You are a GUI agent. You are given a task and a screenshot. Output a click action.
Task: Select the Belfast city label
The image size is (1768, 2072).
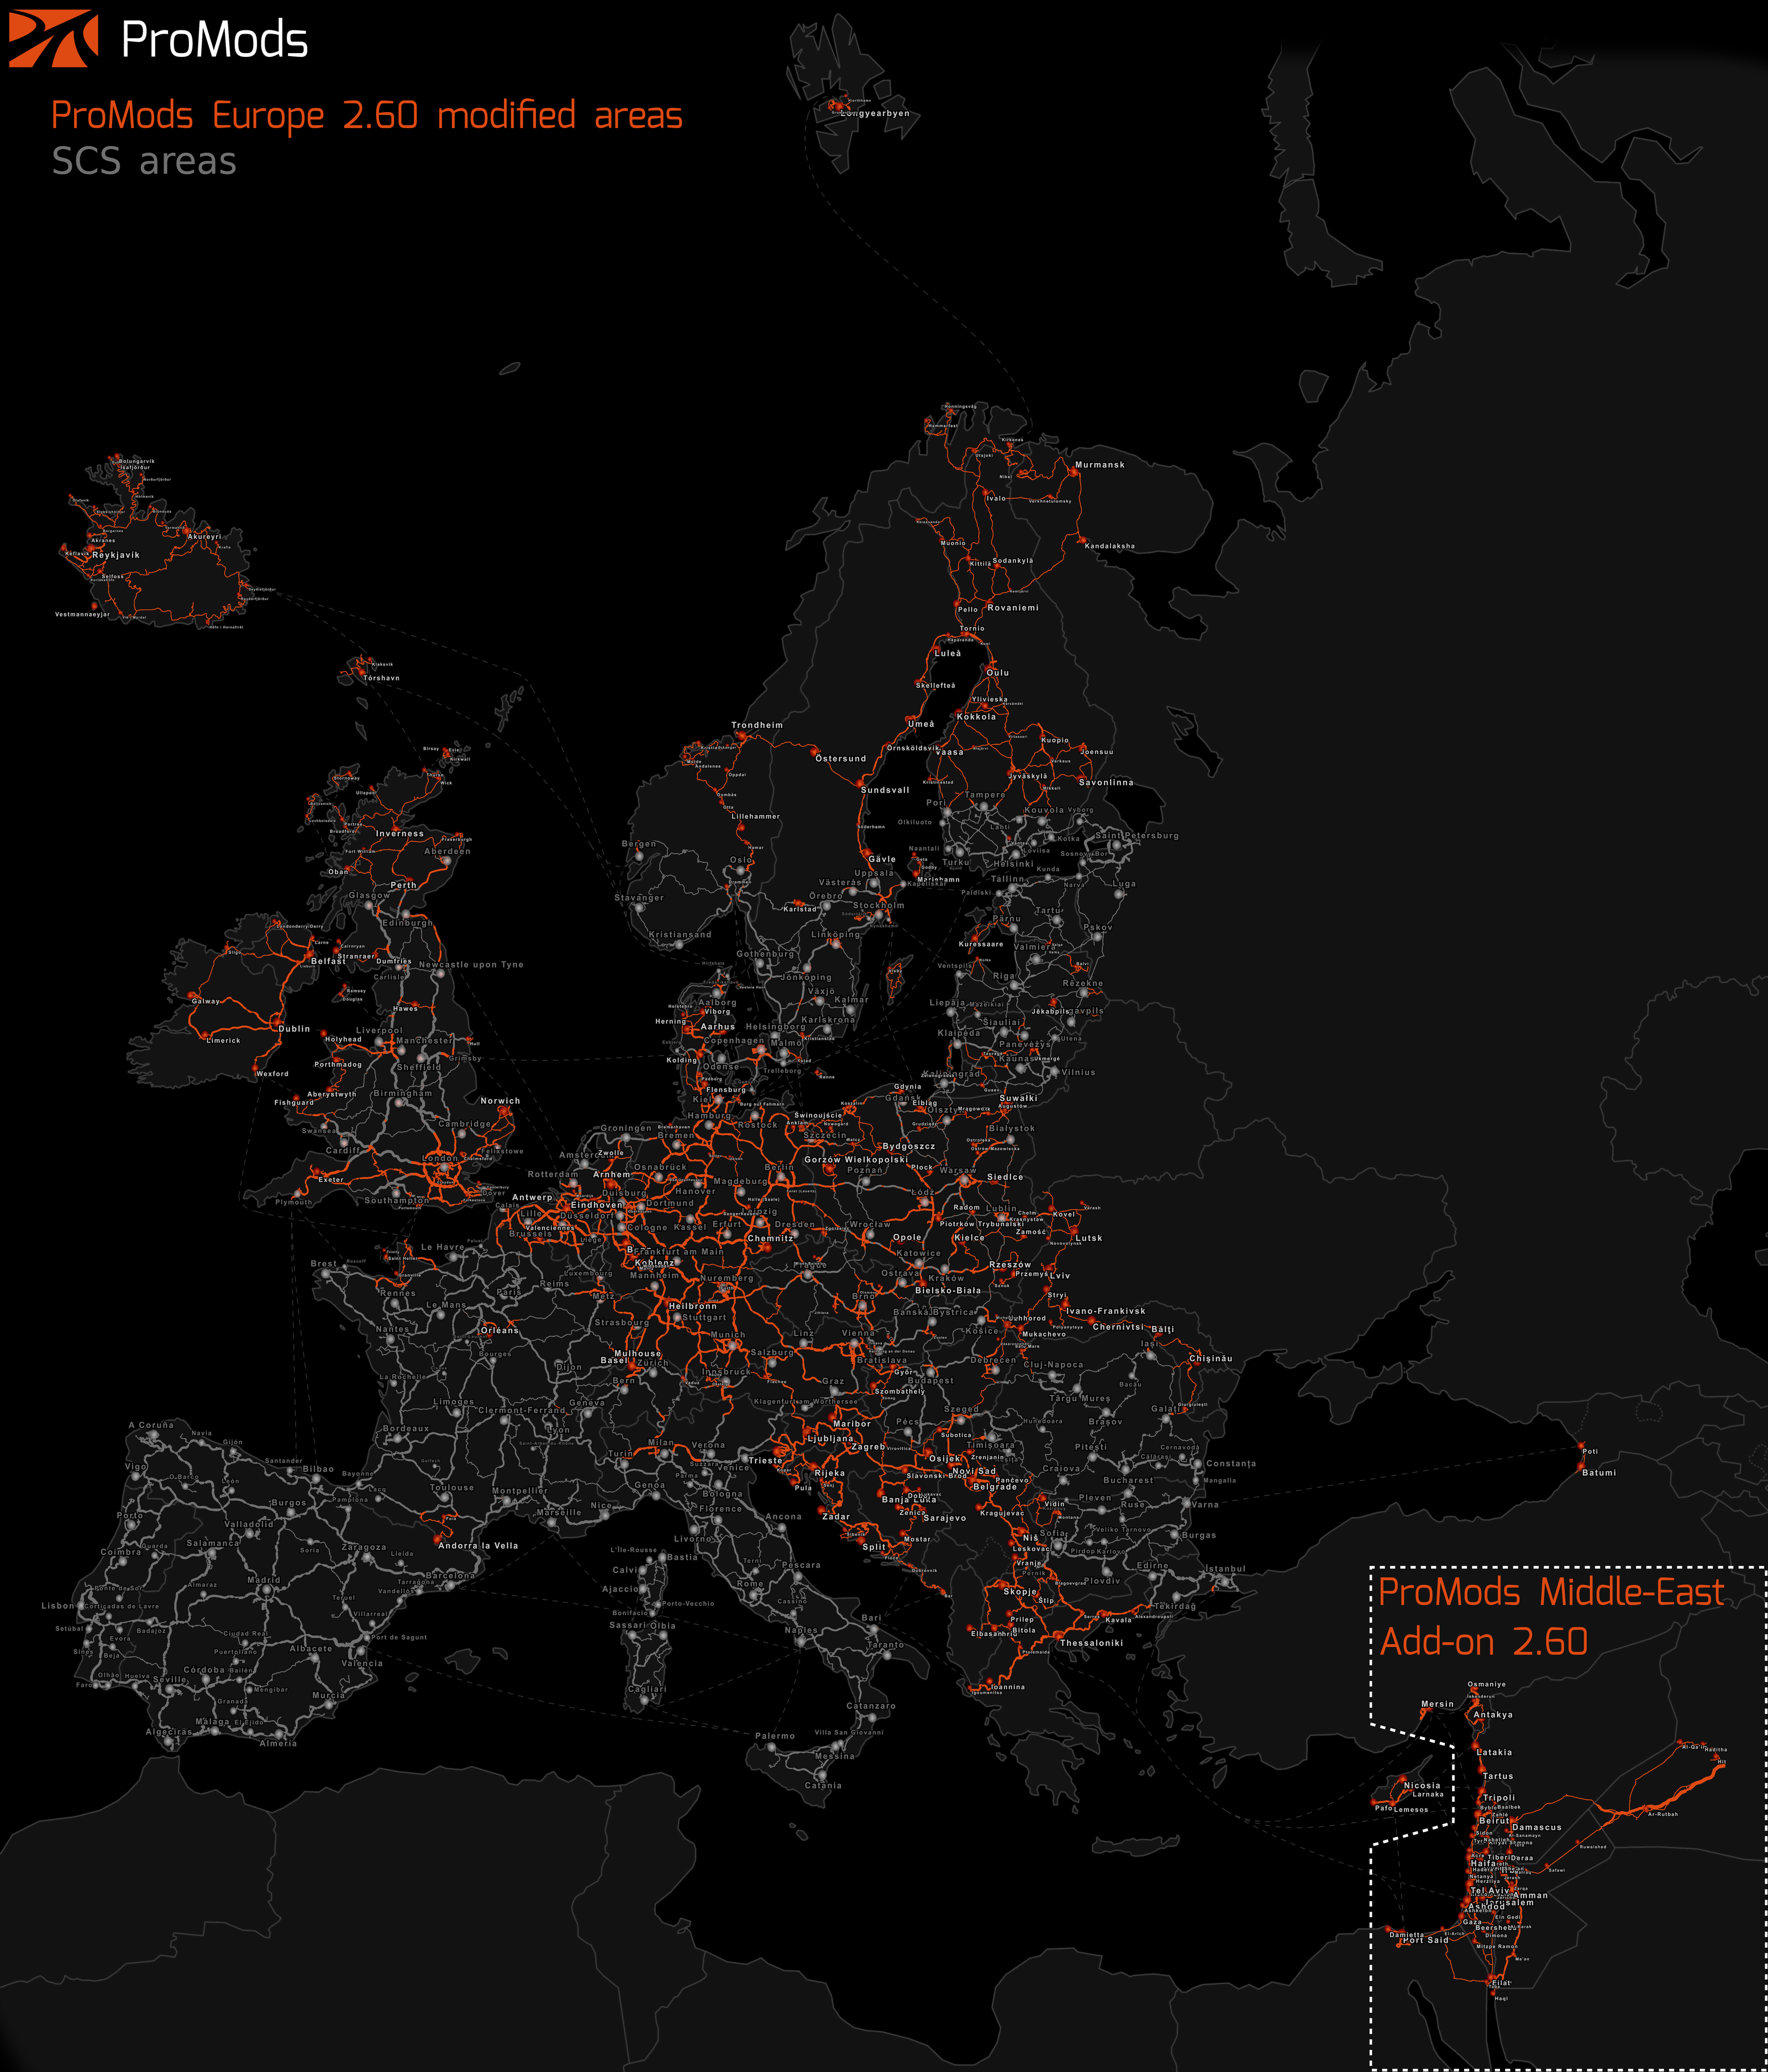328,961
